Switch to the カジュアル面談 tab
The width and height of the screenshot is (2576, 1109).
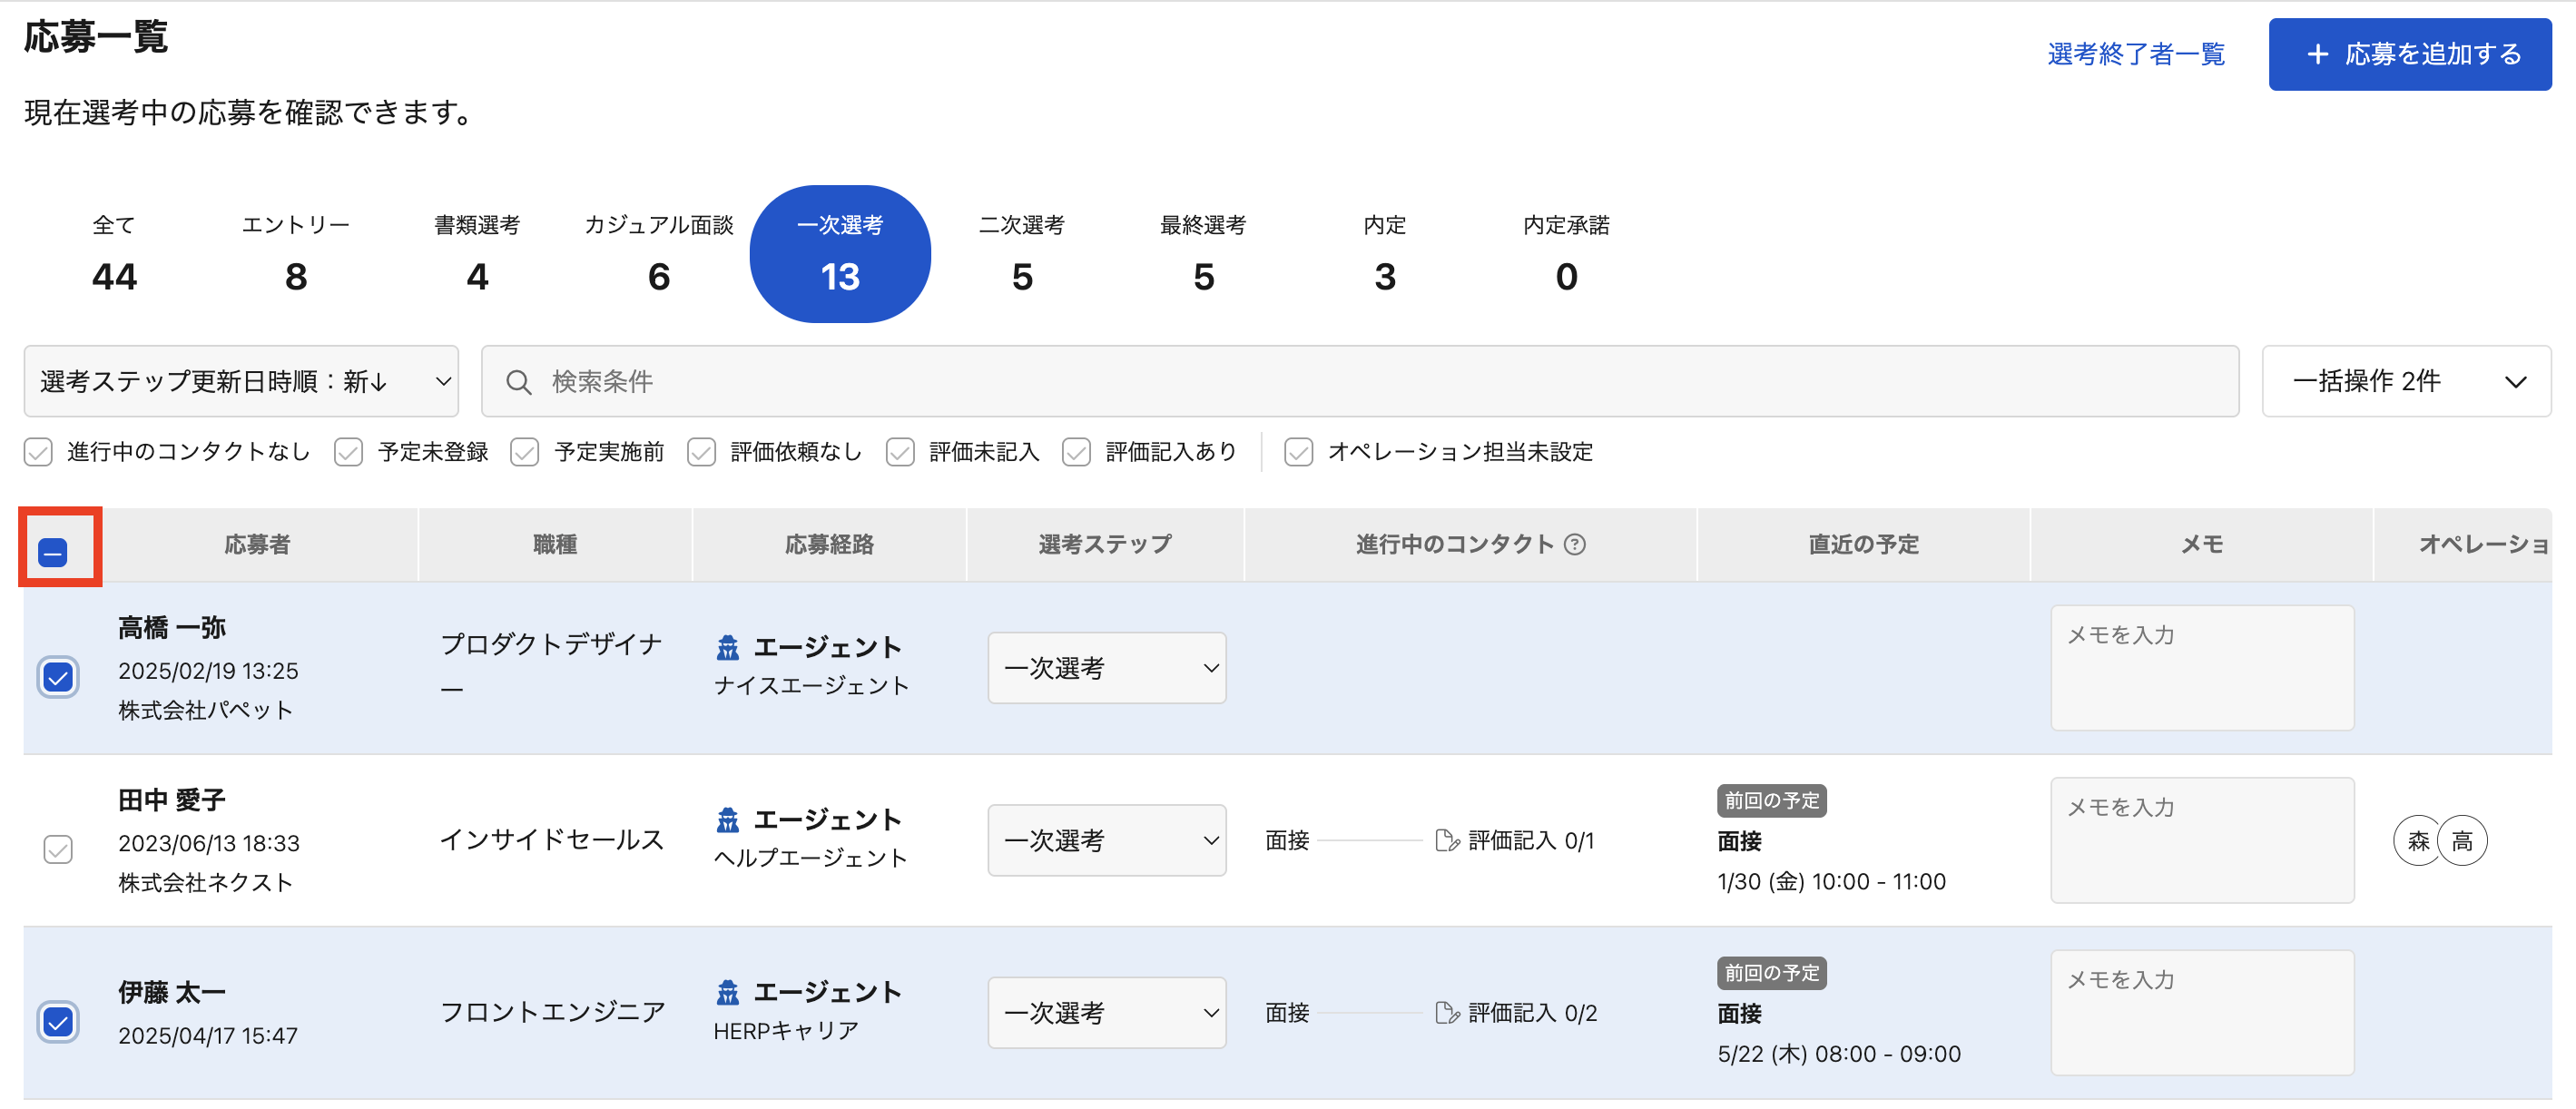tap(658, 253)
